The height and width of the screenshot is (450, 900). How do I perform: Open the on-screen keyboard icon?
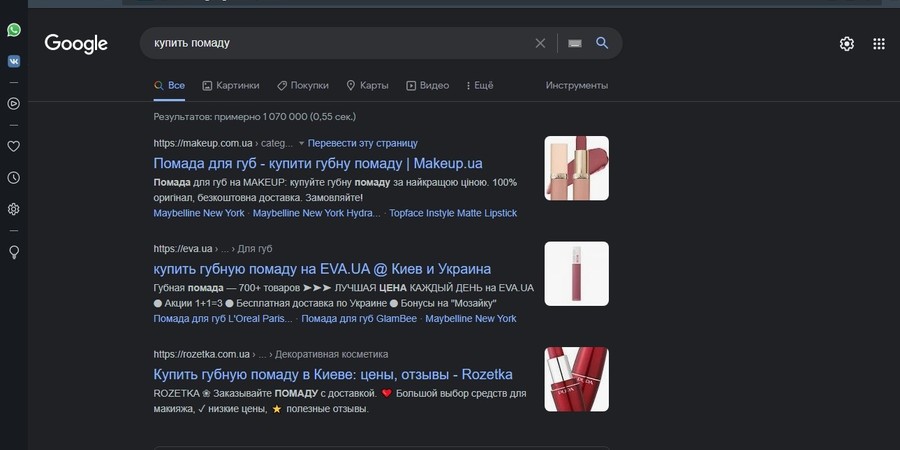[575, 43]
